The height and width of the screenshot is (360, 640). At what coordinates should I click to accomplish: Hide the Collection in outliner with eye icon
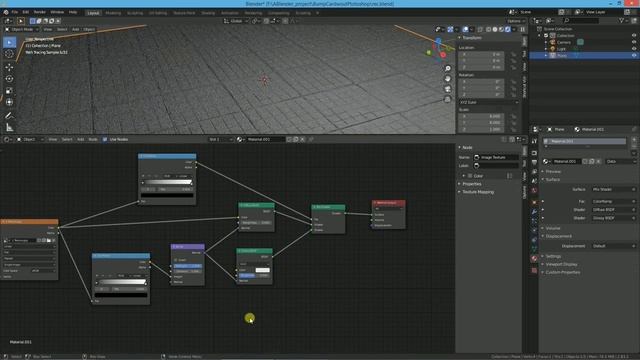[634, 36]
